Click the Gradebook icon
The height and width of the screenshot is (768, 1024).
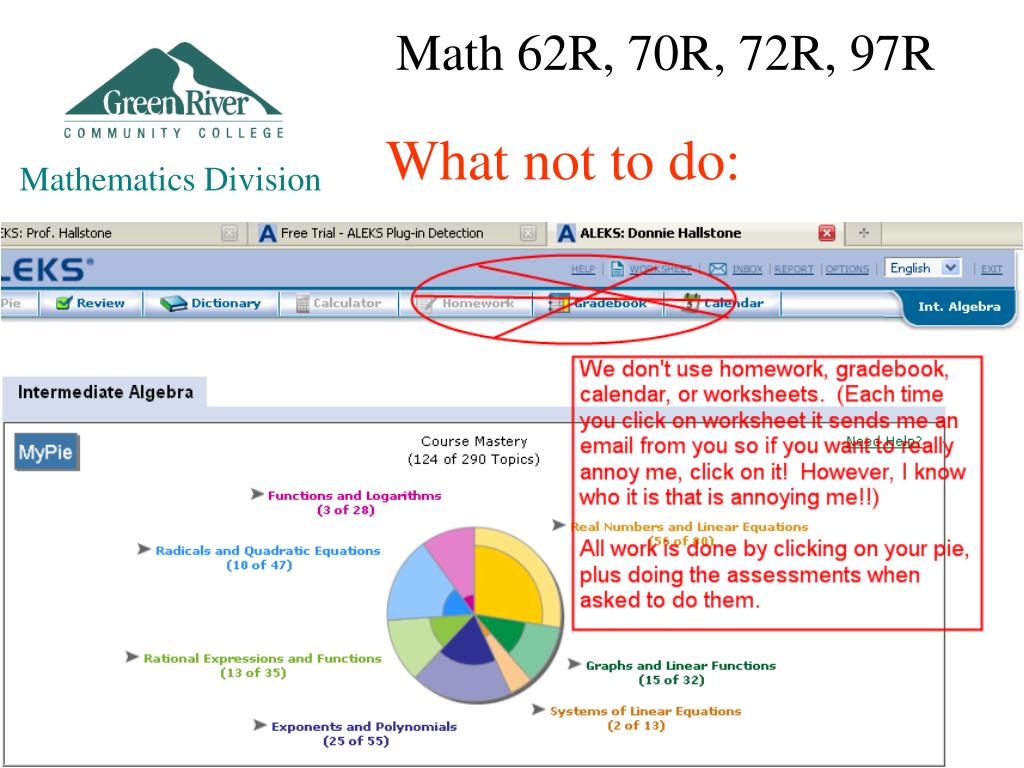[558, 304]
